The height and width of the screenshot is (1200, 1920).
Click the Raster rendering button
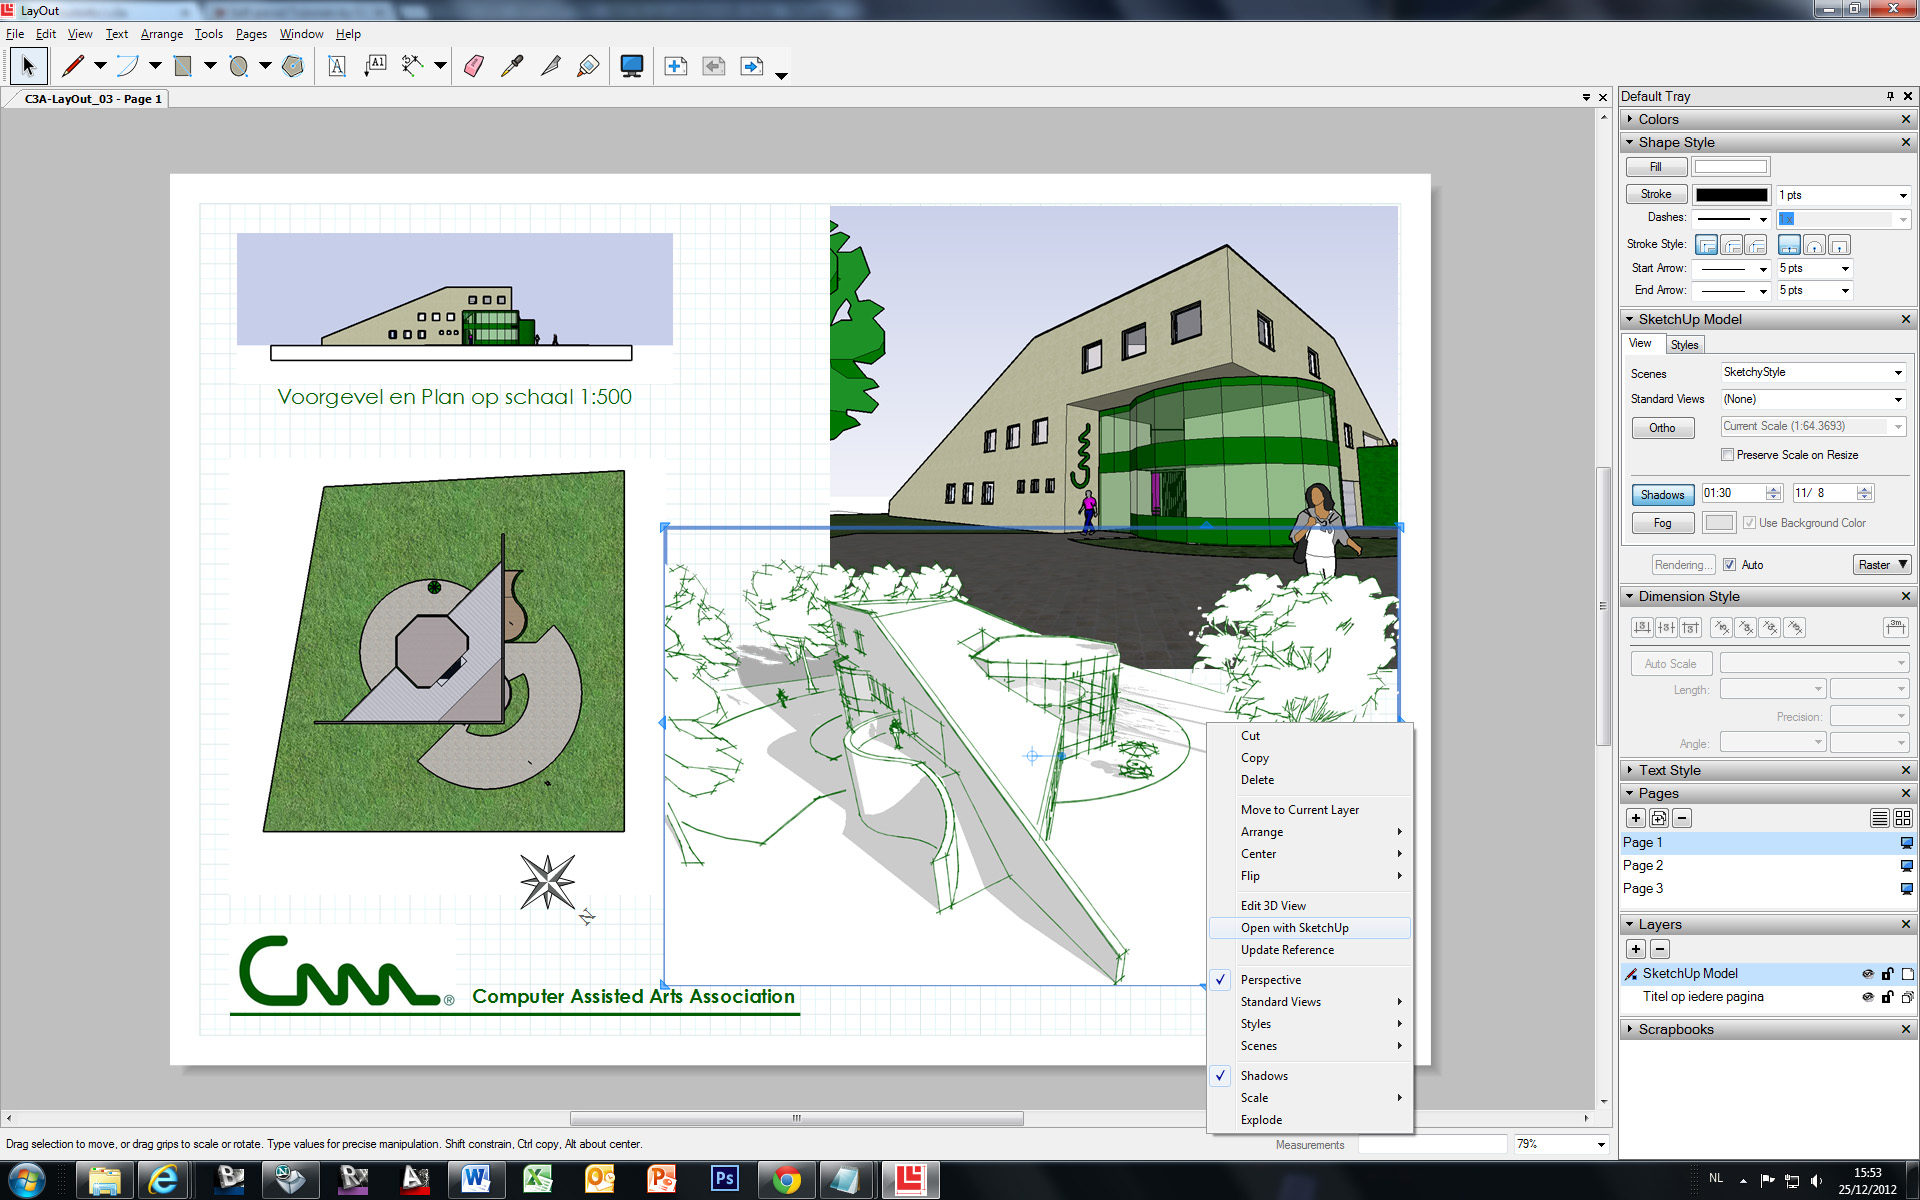click(x=1883, y=563)
